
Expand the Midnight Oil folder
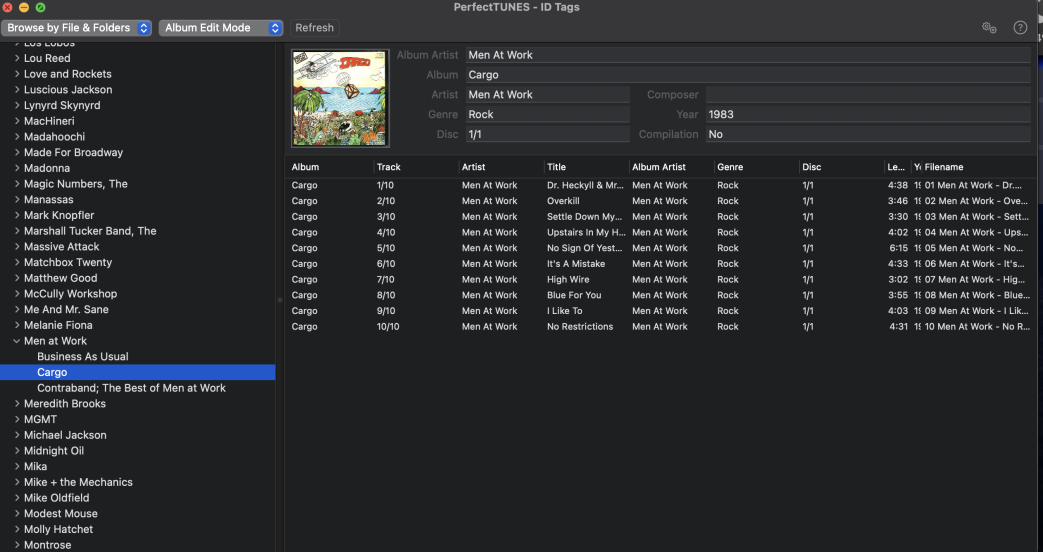point(17,451)
